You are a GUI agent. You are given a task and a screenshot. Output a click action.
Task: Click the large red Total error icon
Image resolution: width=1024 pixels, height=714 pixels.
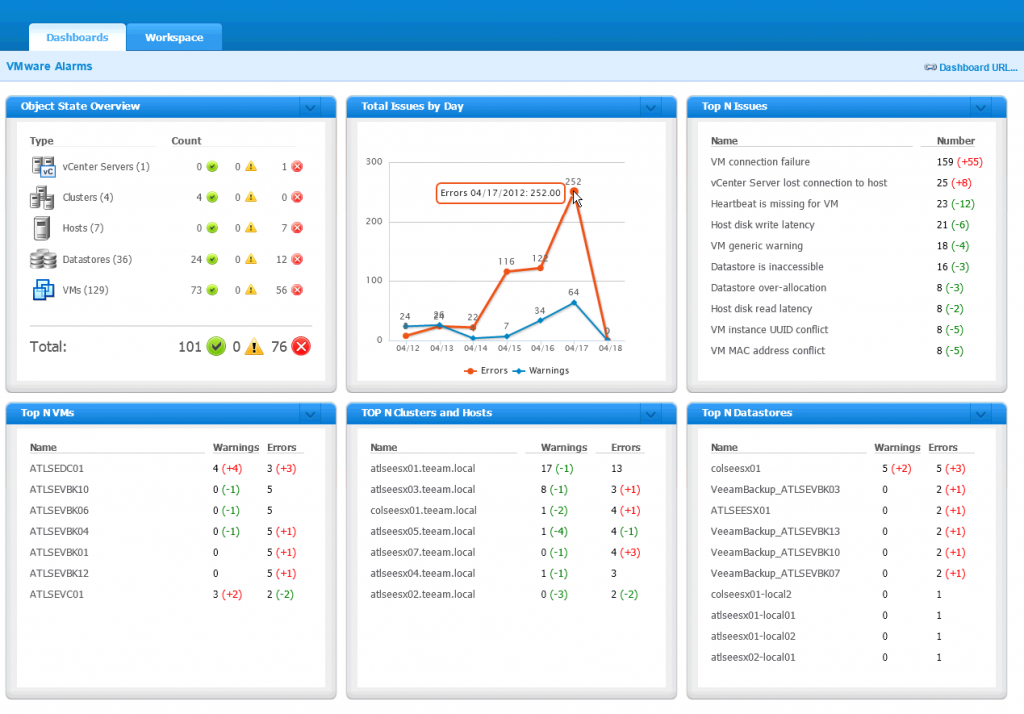coord(301,346)
